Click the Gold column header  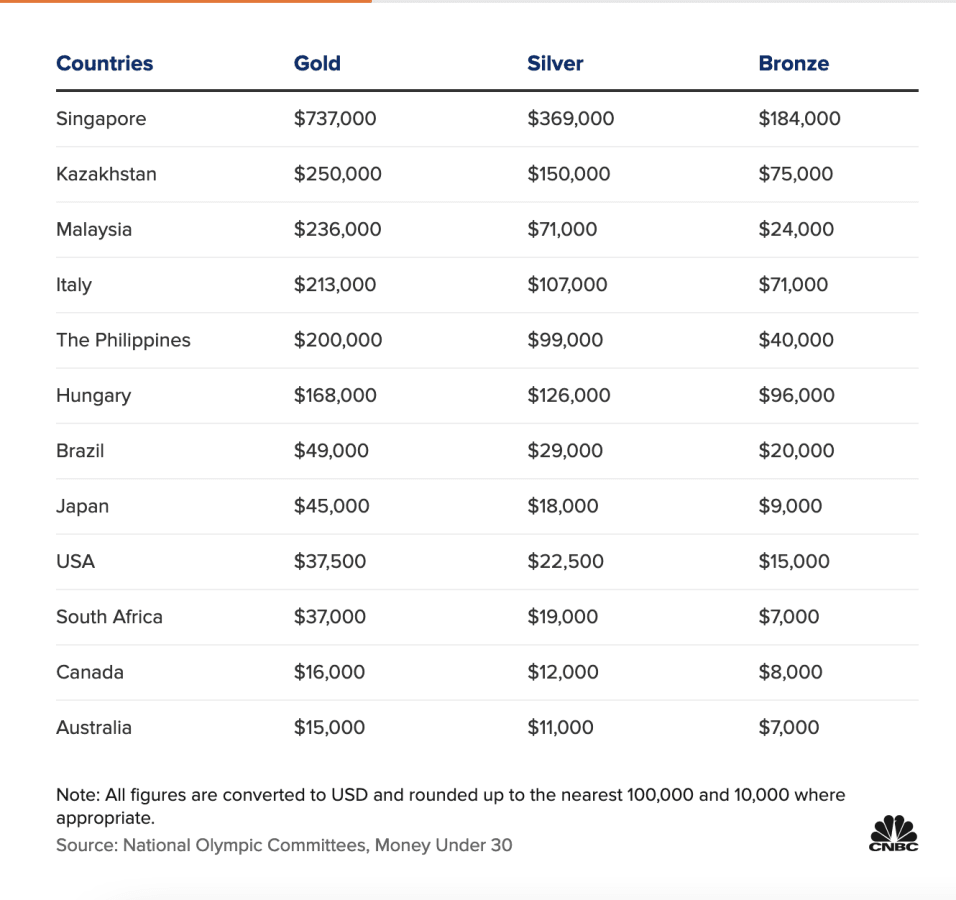[x=317, y=63]
